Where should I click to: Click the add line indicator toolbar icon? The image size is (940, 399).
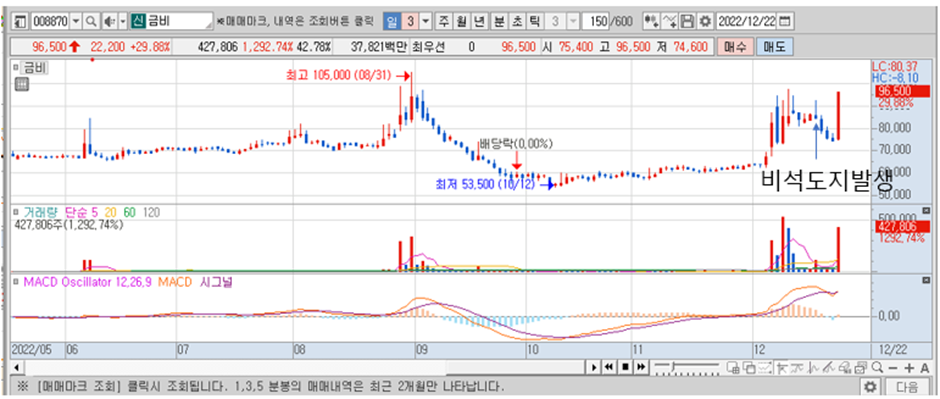[670, 22]
